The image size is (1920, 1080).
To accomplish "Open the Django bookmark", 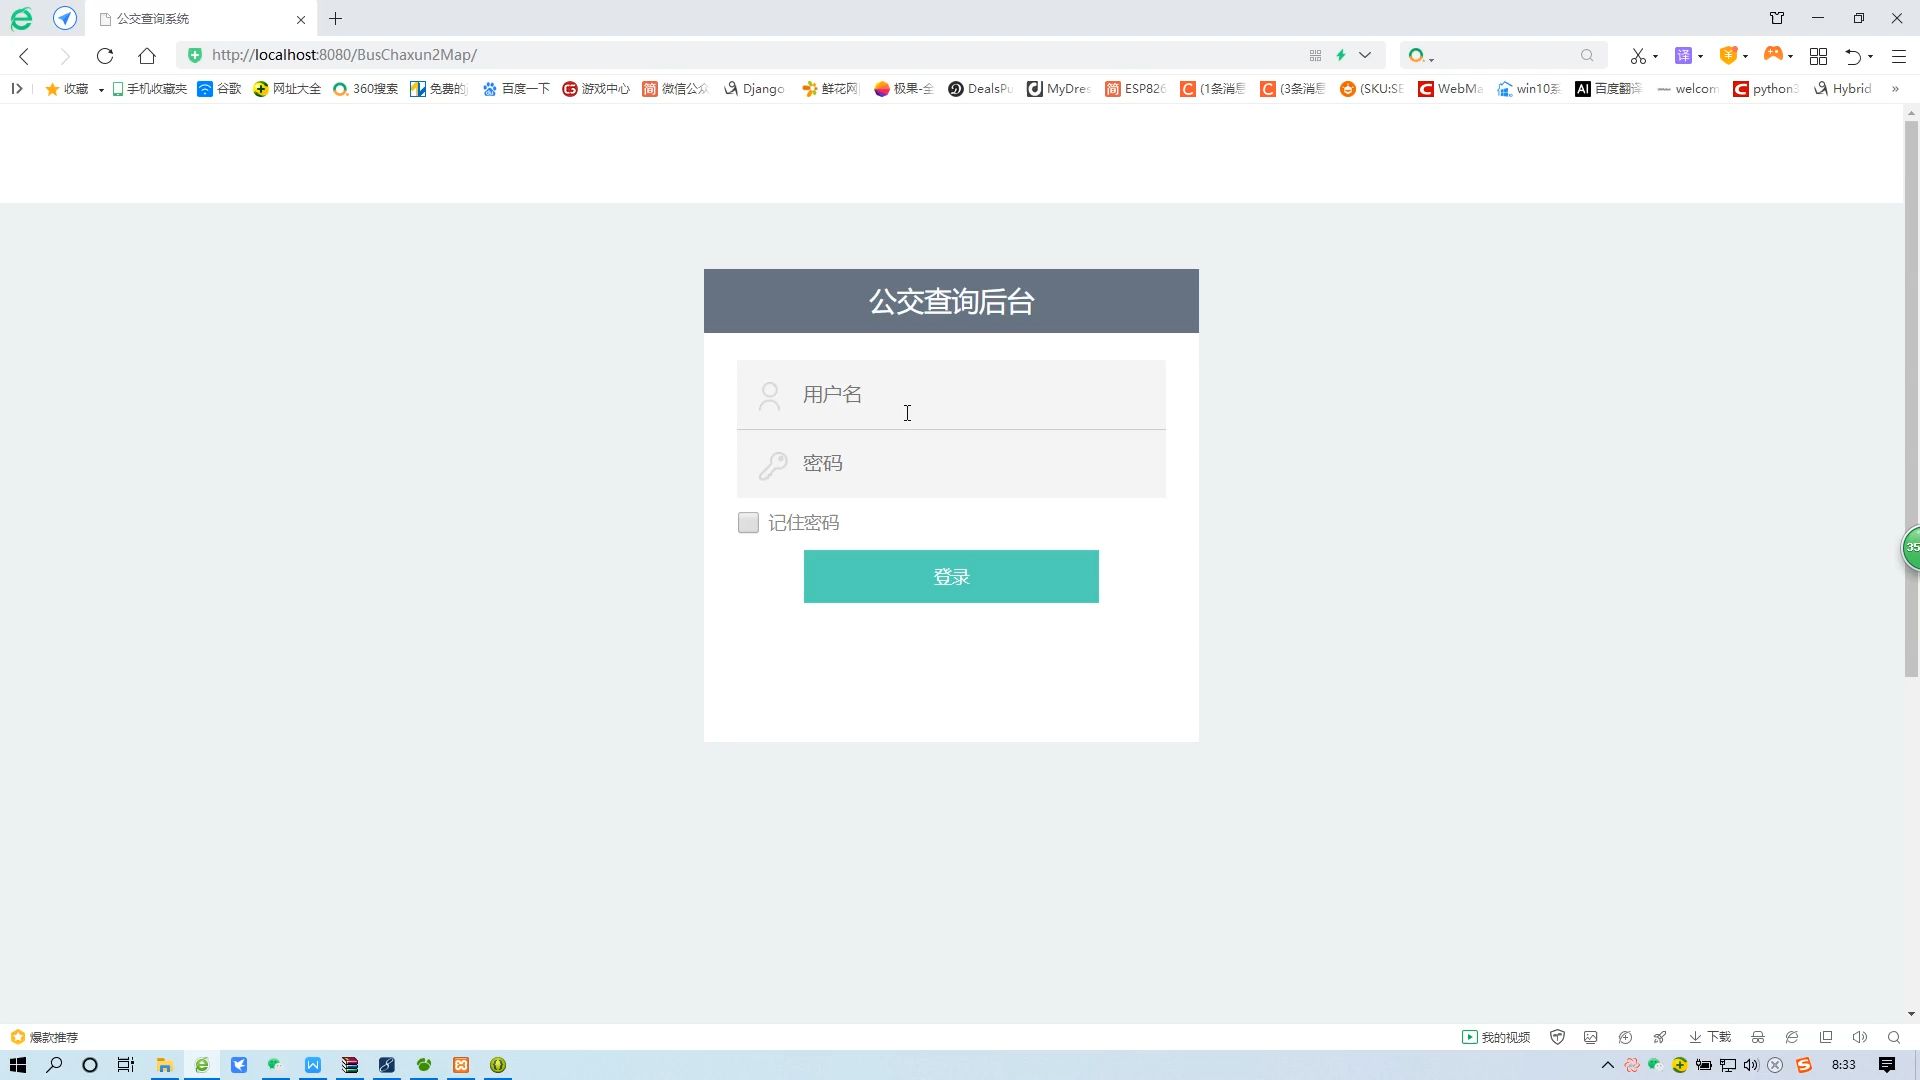I will [x=754, y=89].
